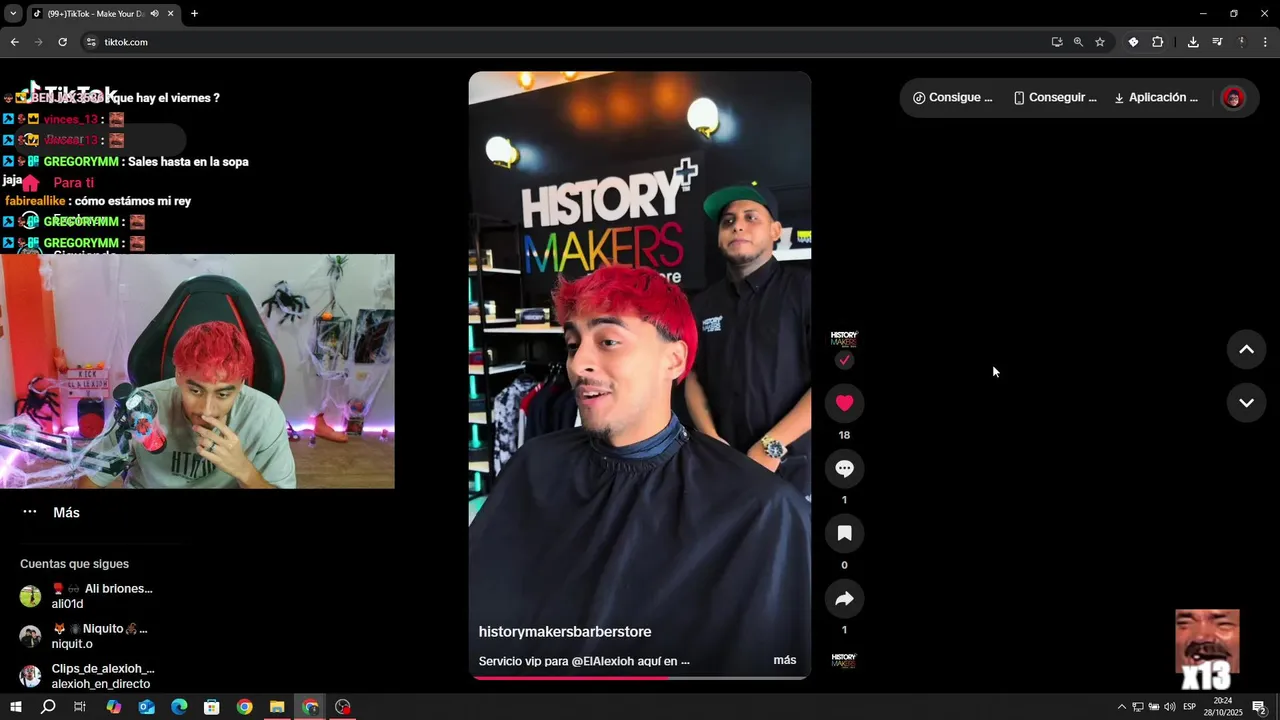
Task: Like the video with the heart icon
Action: 844,403
